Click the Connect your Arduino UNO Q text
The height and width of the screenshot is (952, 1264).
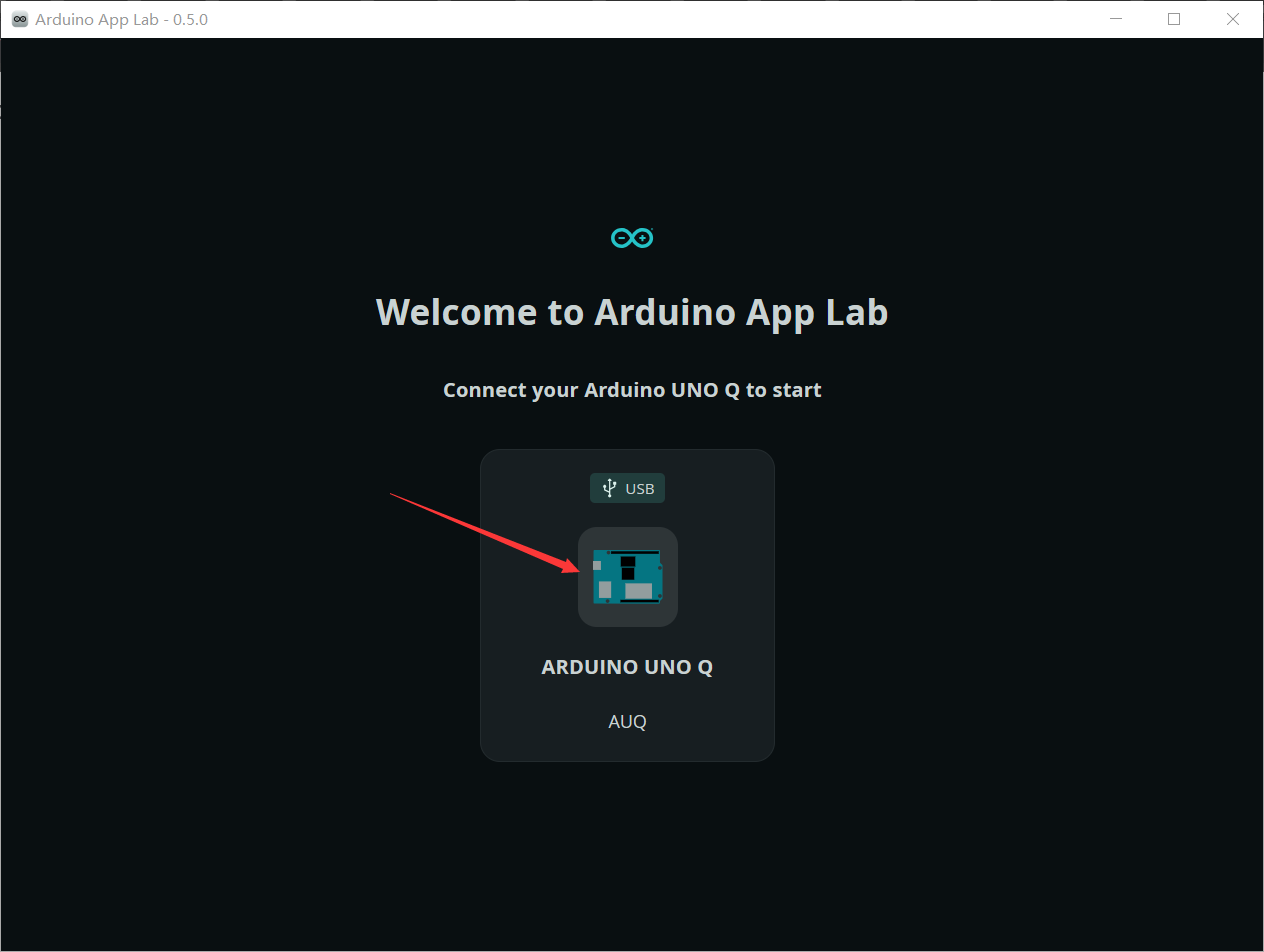click(x=632, y=390)
